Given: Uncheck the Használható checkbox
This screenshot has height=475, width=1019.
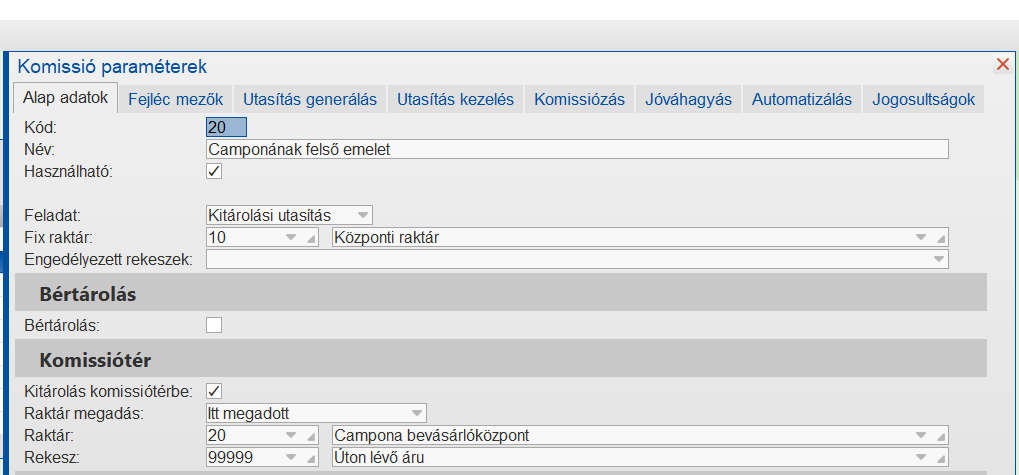Looking at the screenshot, I should pyautogui.click(x=213, y=171).
